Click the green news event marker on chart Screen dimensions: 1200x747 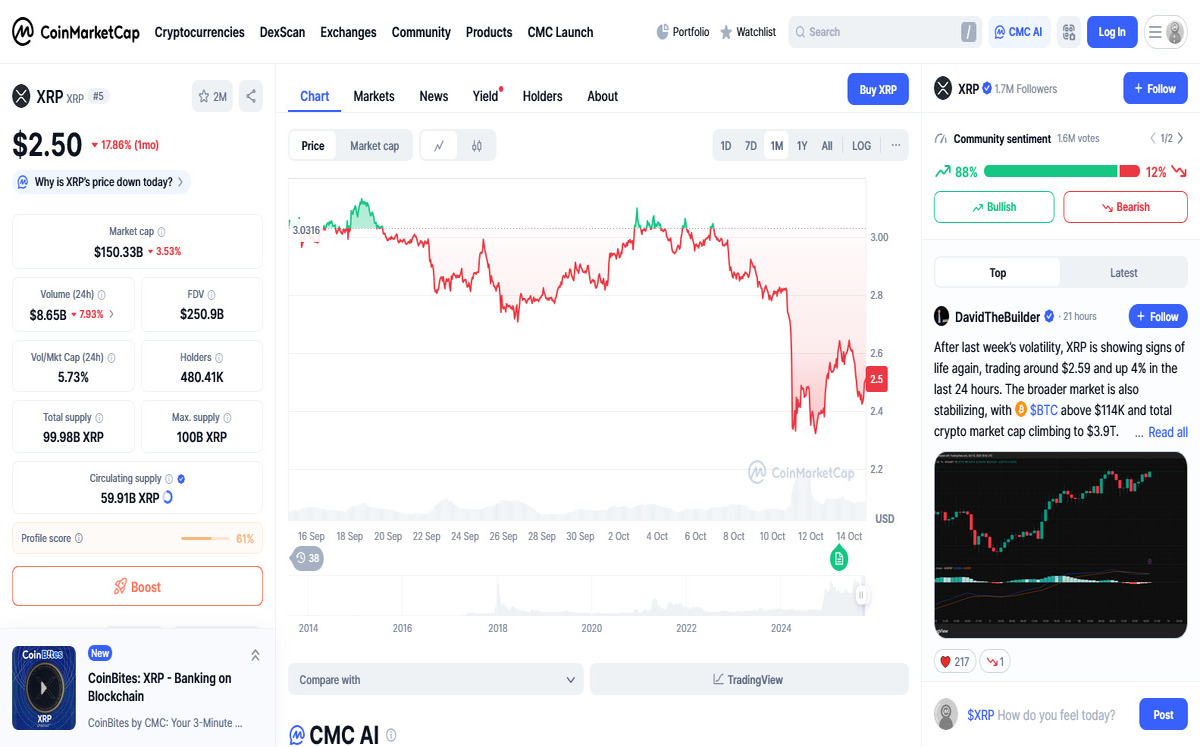pyautogui.click(x=839, y=558)
